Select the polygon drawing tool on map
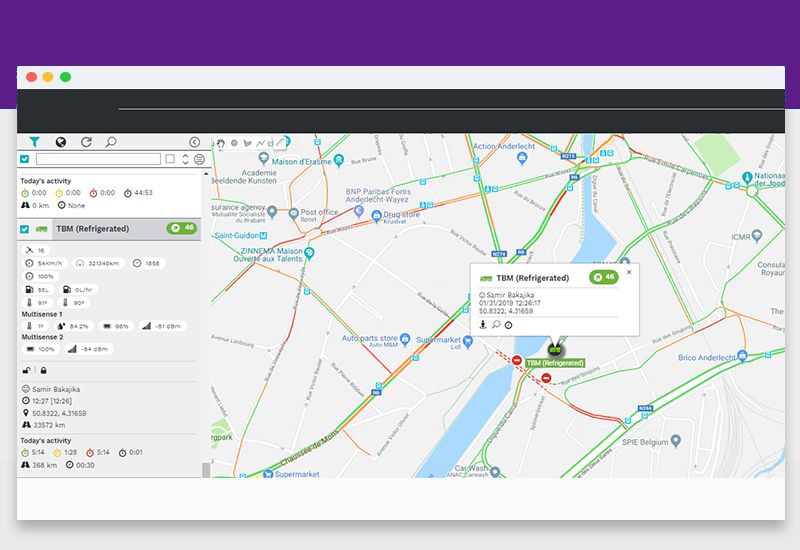800x550 pixels. point(247,143)
